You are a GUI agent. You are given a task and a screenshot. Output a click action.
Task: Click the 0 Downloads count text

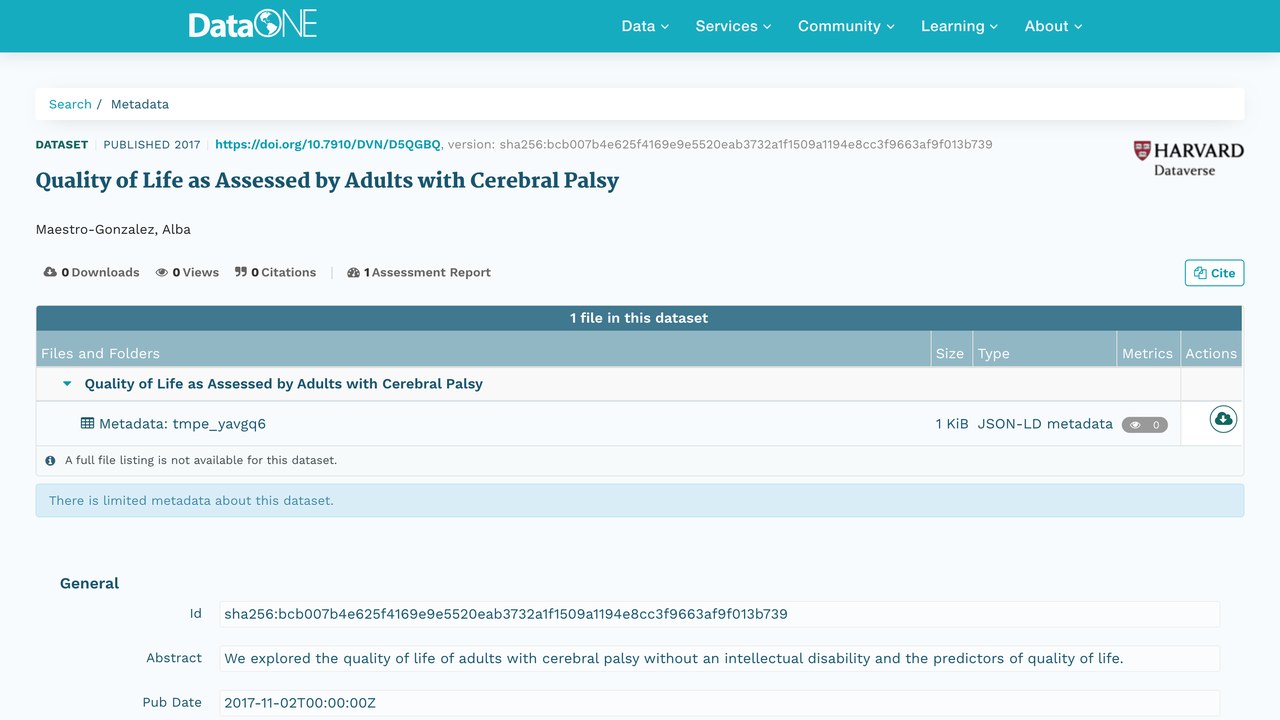(100, 272)
